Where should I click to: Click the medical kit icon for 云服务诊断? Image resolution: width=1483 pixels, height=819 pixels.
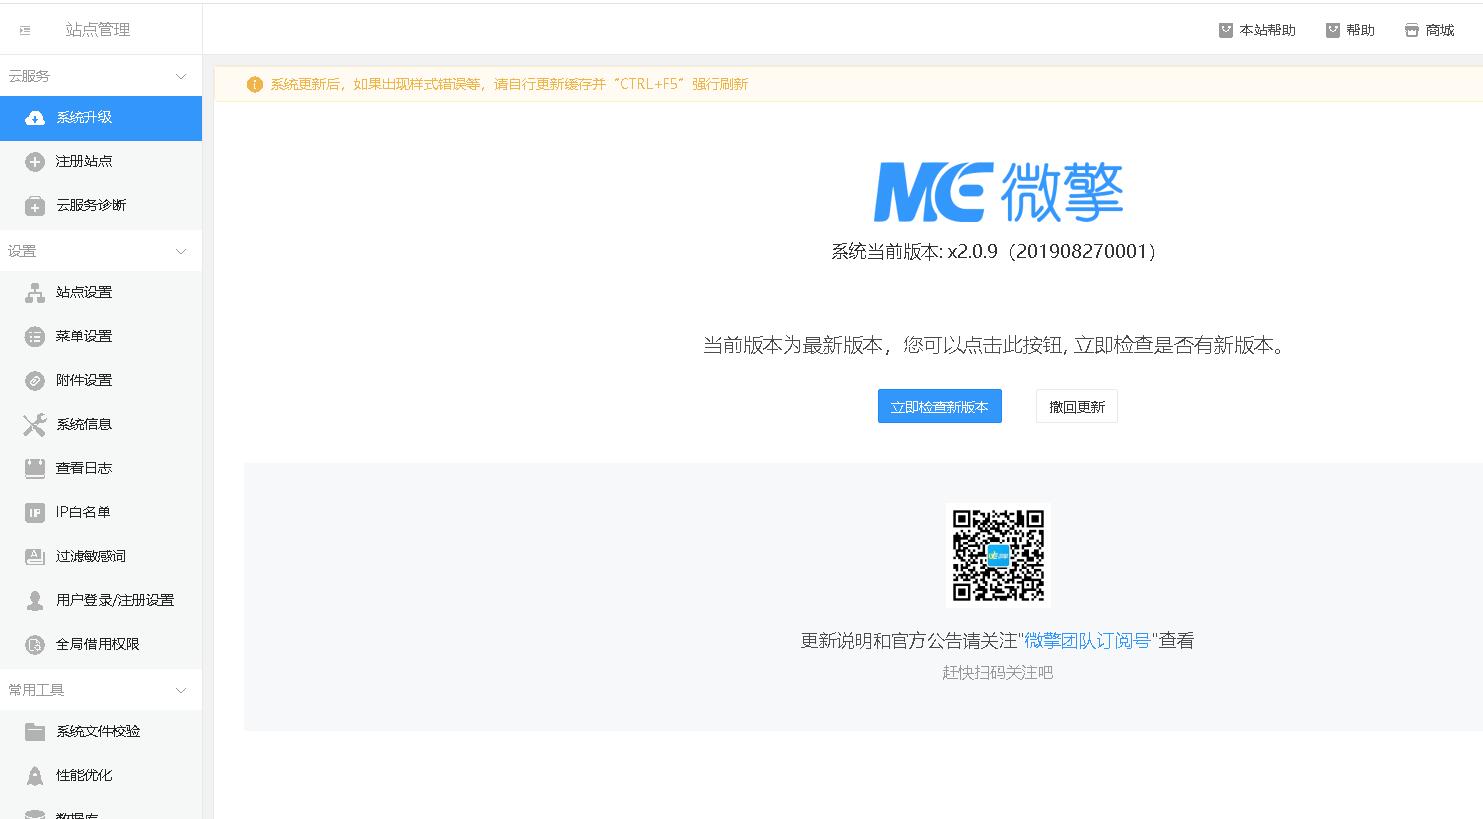coord(35,206)
